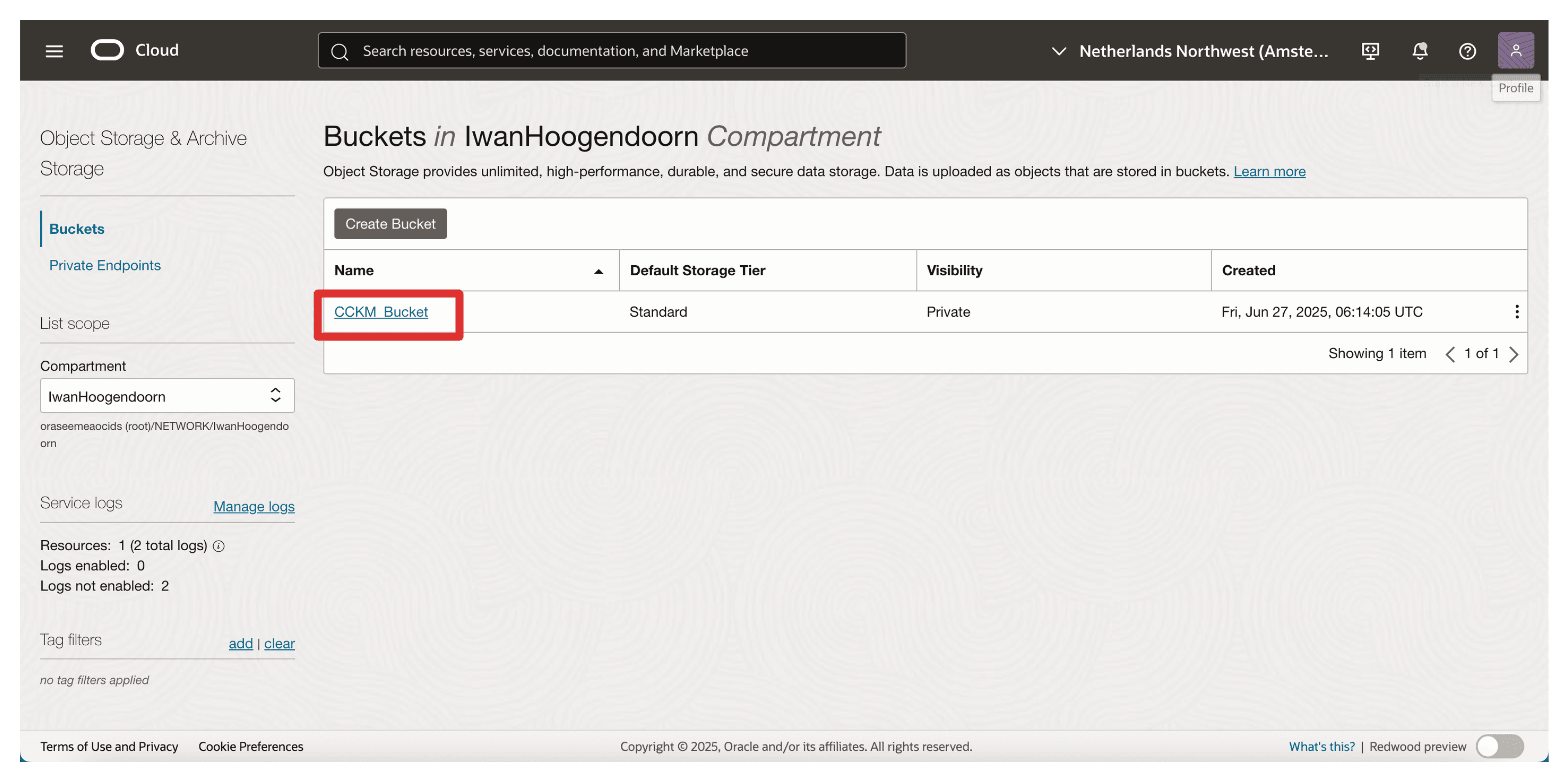
Task: Click the Created column header
Action: click(x=1248, y=270)
